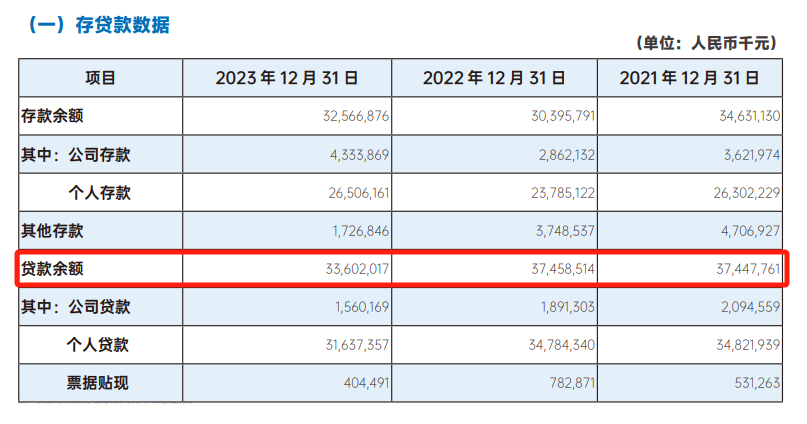Click the 存款余额 row label
This screenshot has height=424, width=807.
(x=52, y=116)
